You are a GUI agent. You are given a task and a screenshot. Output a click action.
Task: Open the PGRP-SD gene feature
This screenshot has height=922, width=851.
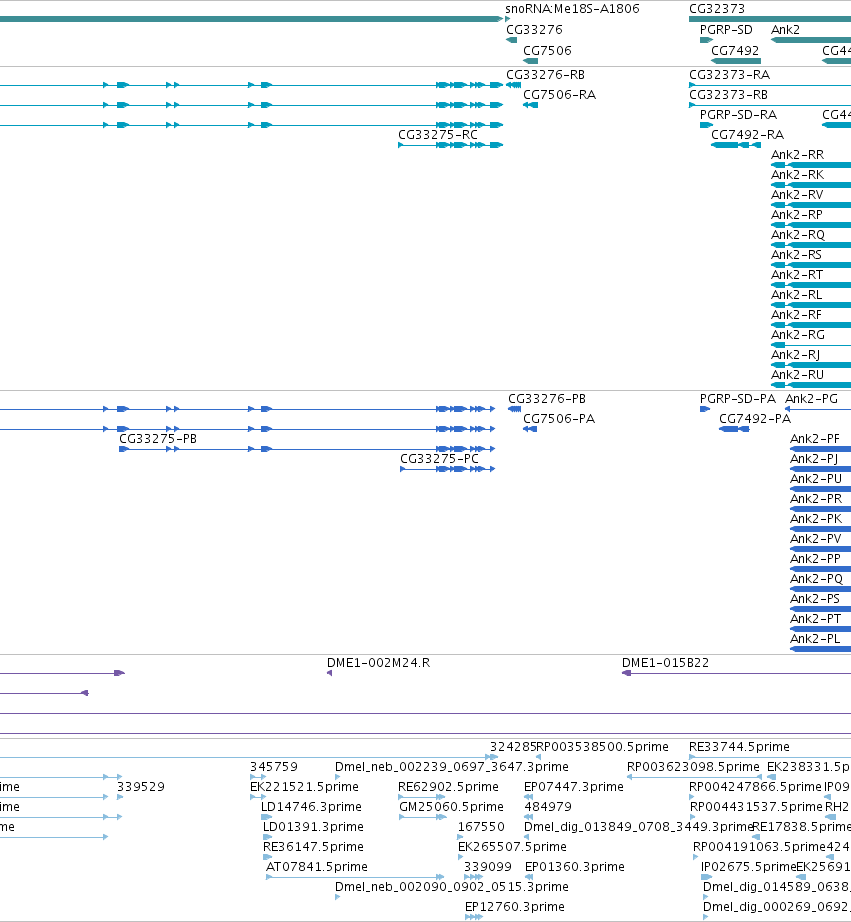(x=706, y=40)
